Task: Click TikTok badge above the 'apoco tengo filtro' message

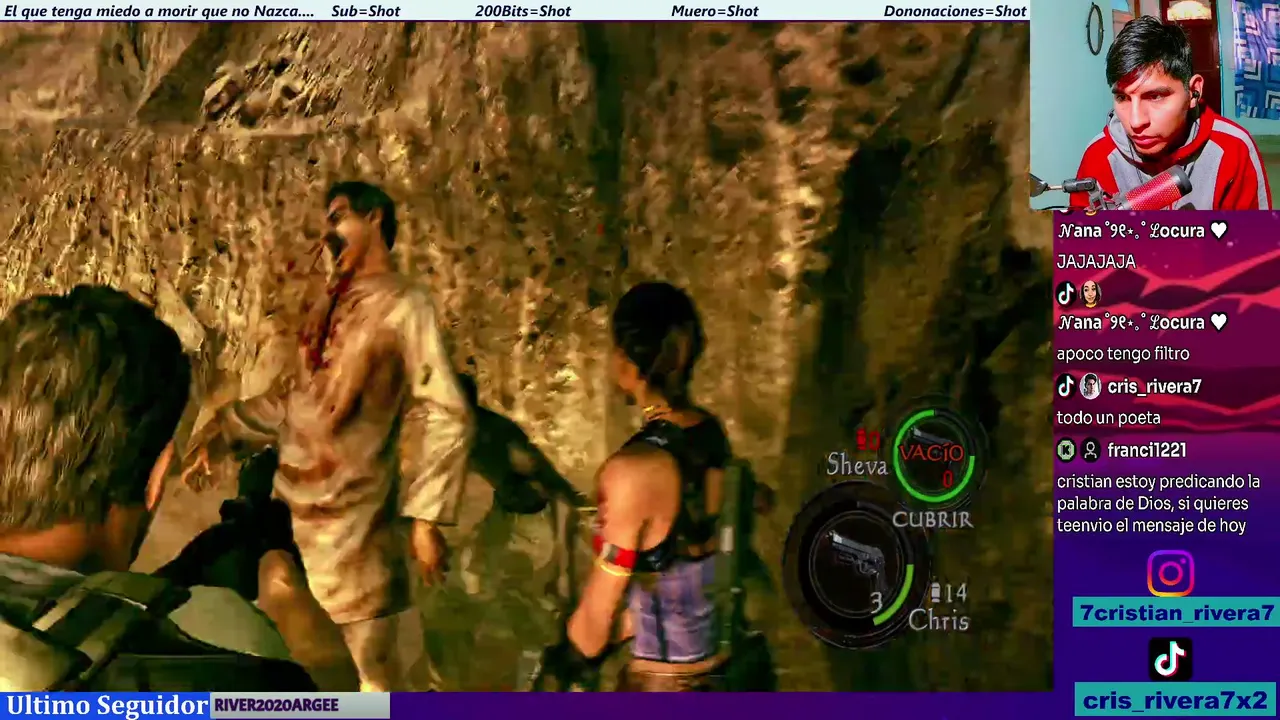Action: [x=1066, y=294]
